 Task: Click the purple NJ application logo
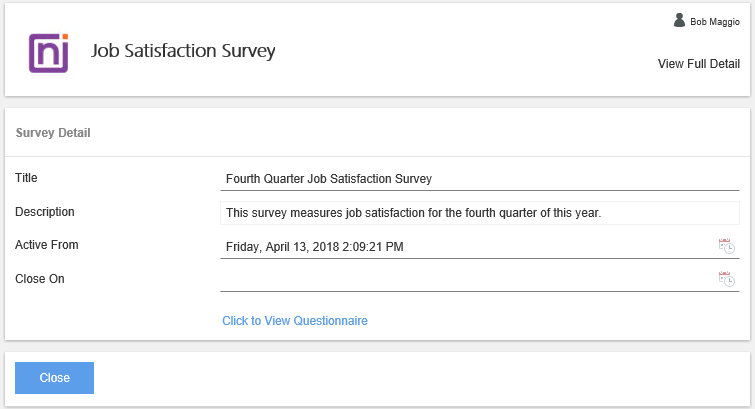point(48,53)
